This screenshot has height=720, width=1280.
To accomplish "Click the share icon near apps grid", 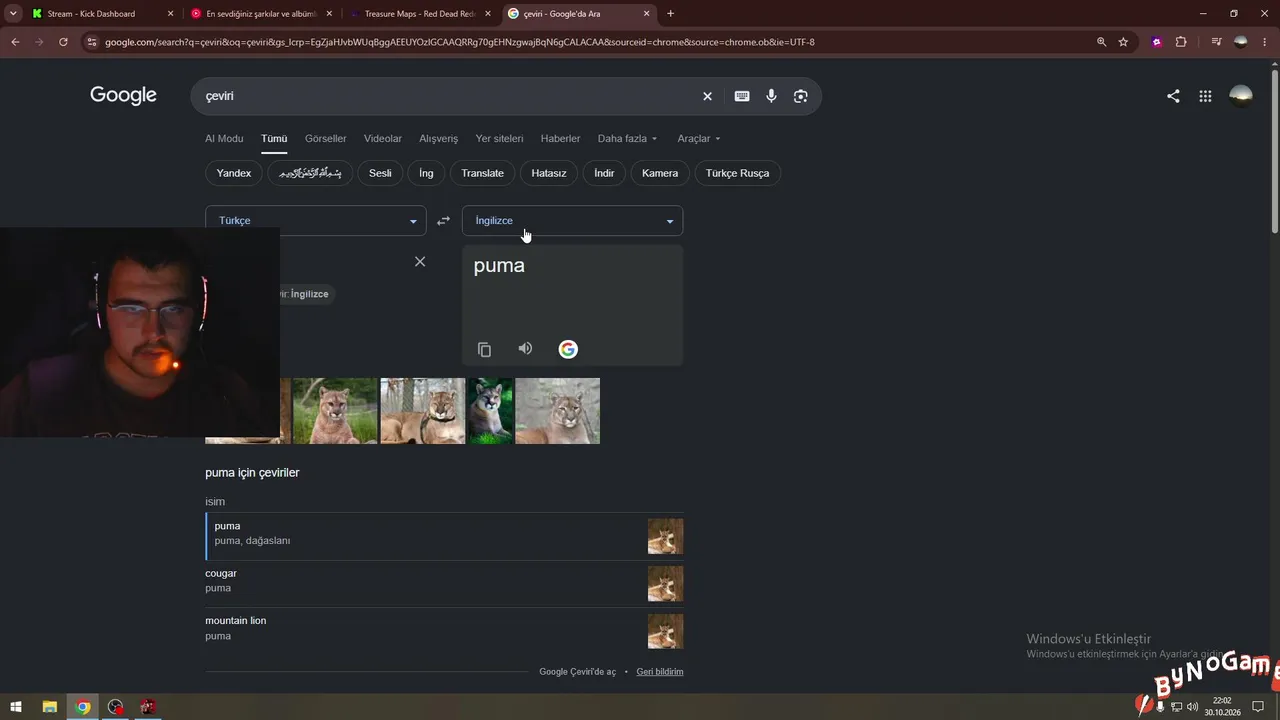I will 1173,96.
